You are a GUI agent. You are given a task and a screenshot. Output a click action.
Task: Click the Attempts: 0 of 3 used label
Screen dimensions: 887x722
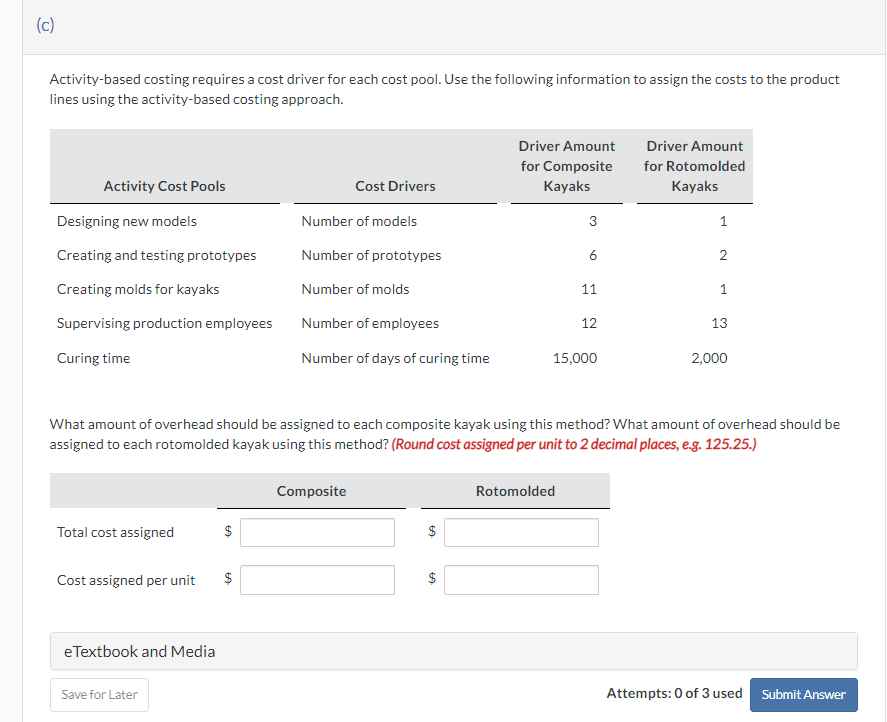673,693
